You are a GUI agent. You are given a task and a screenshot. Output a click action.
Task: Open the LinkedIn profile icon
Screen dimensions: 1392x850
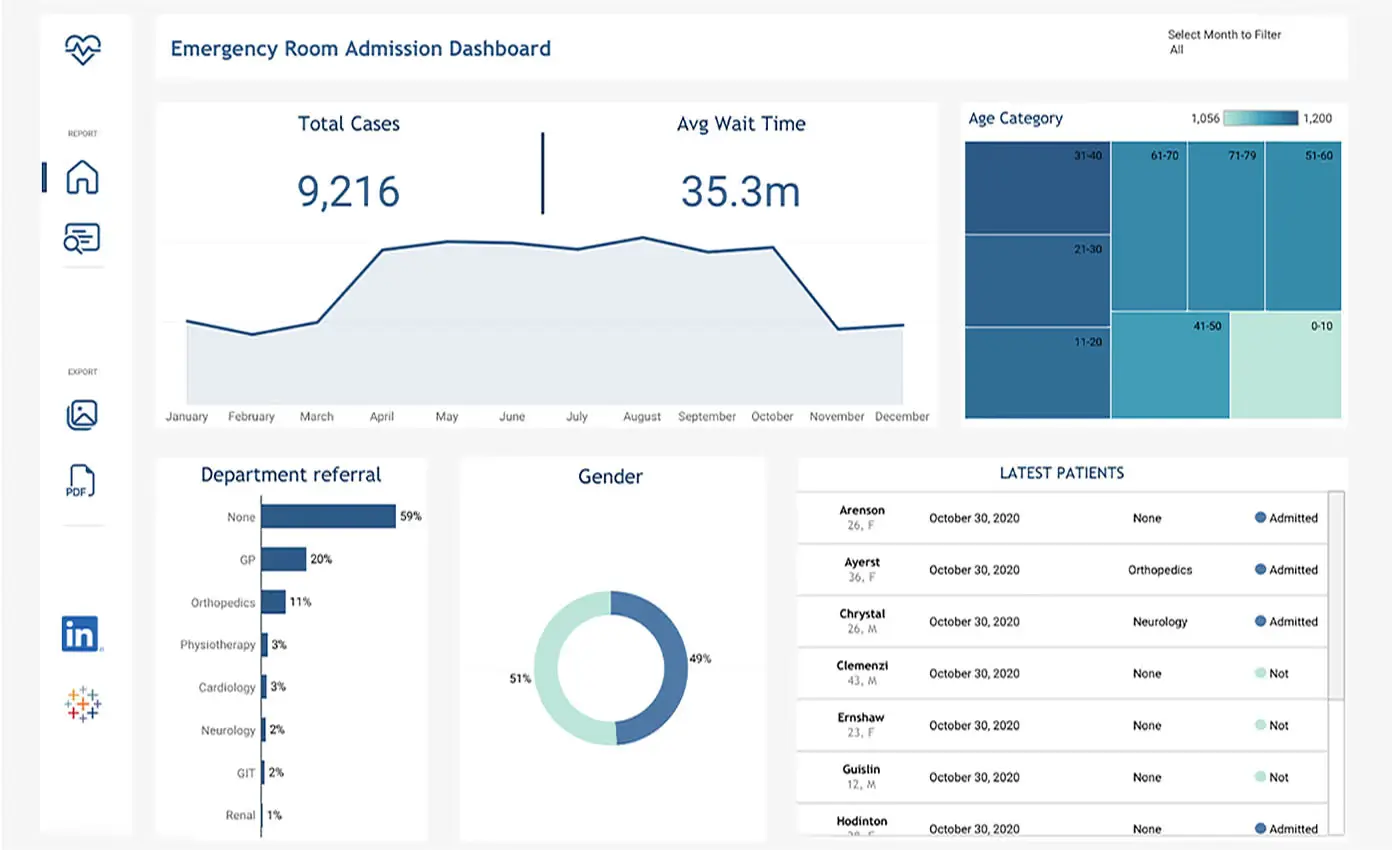[81, 634]
